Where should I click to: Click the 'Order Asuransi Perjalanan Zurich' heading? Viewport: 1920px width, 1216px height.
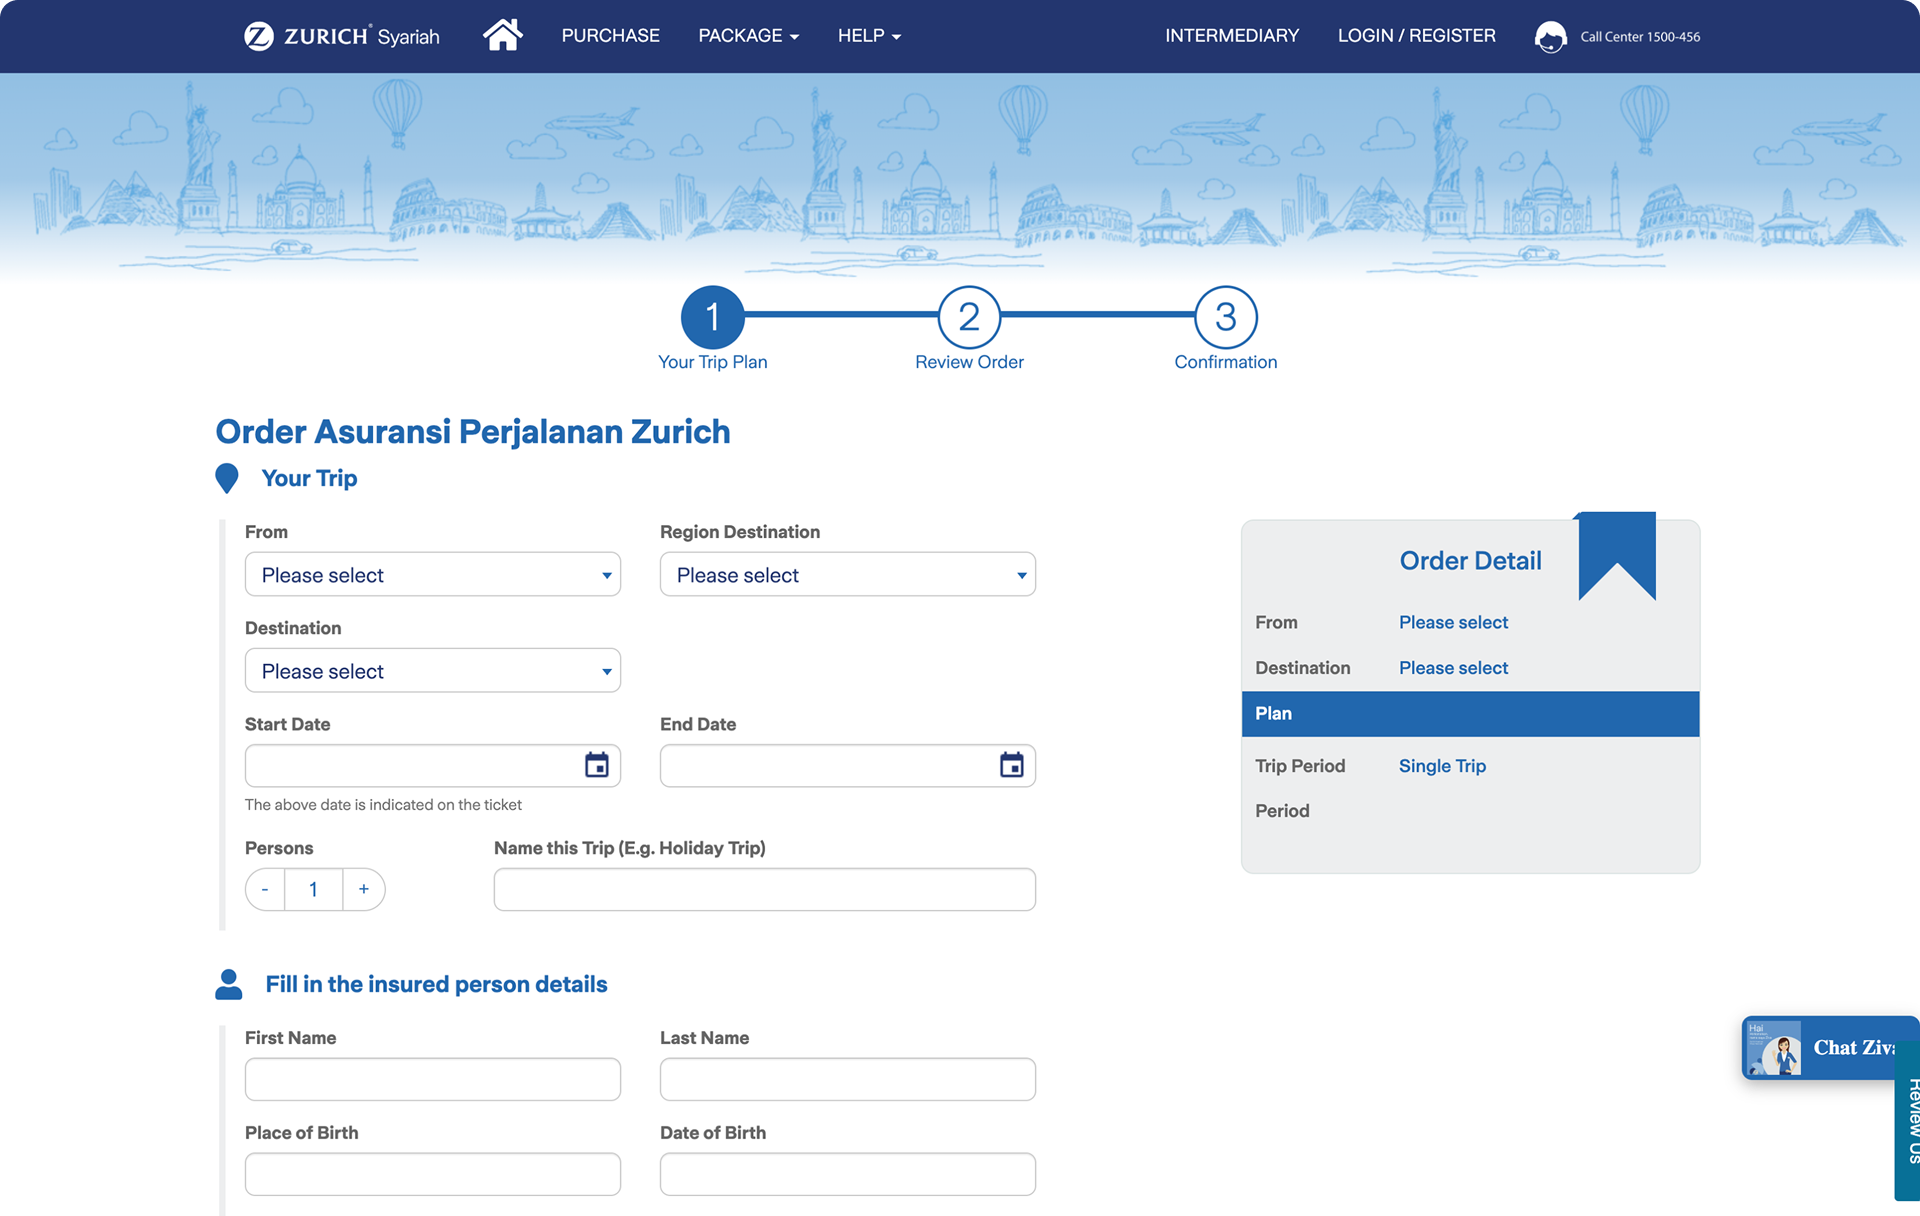tap(473, 432)
